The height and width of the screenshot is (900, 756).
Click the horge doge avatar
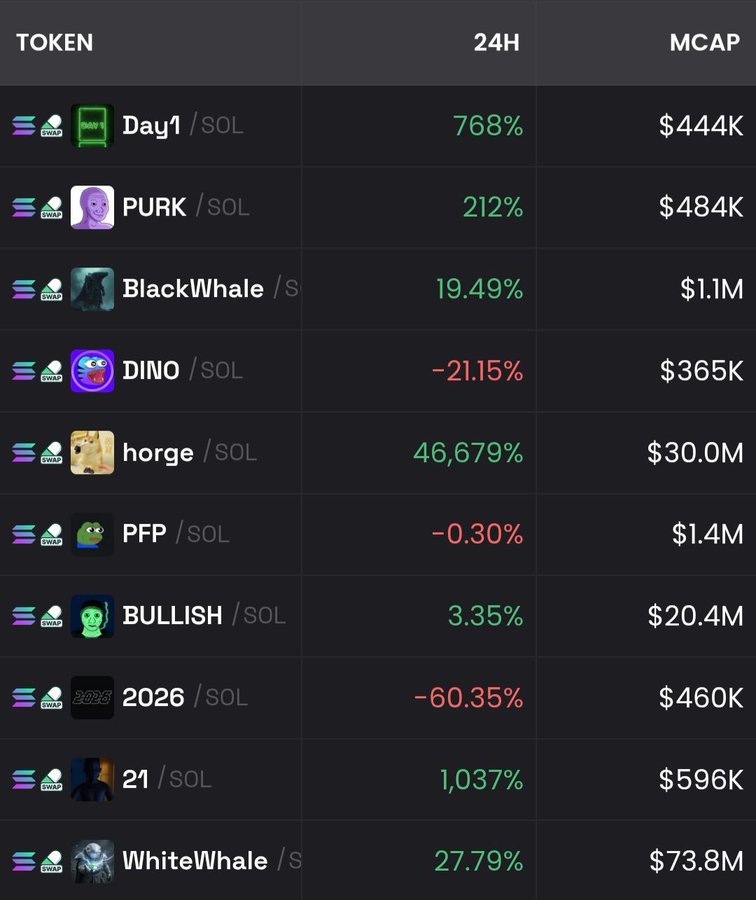tap(92, 453)
